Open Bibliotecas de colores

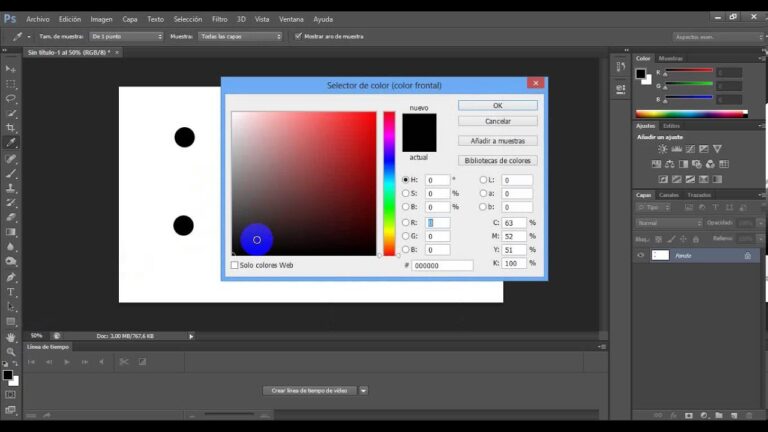click(498, 160)
